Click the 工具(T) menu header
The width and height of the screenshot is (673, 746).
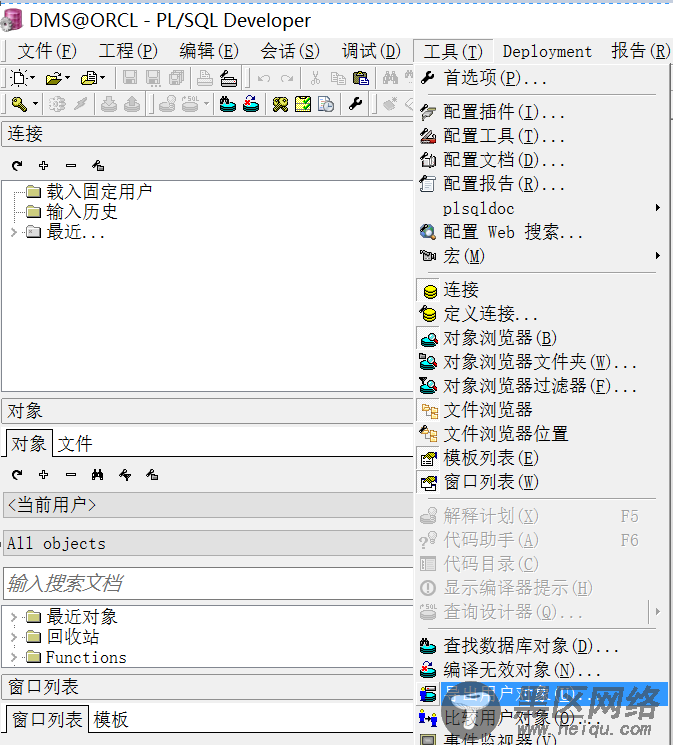[x=453, y=51]
